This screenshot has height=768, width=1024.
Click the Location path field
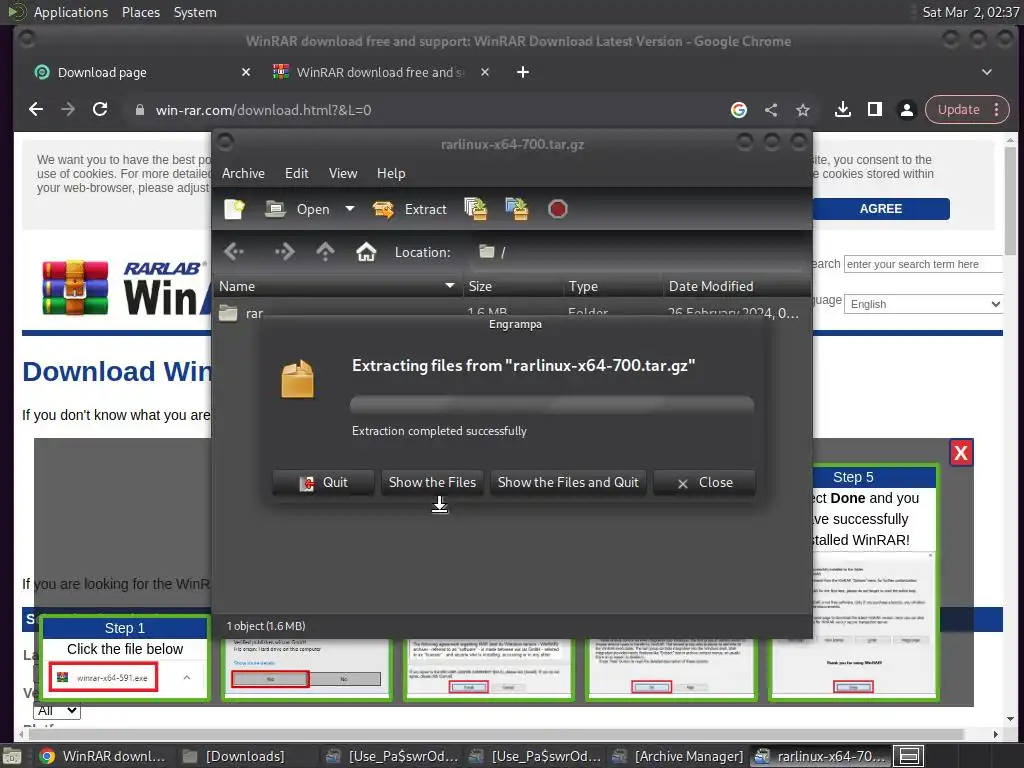tap(637, 252)
